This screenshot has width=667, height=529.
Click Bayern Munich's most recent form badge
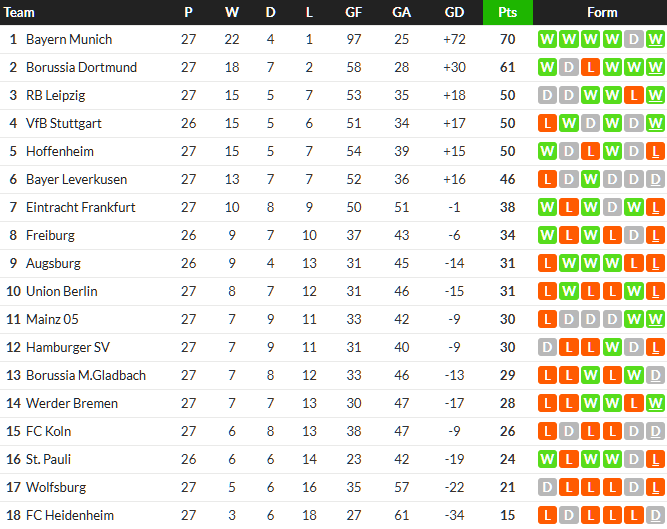point(655,40)
